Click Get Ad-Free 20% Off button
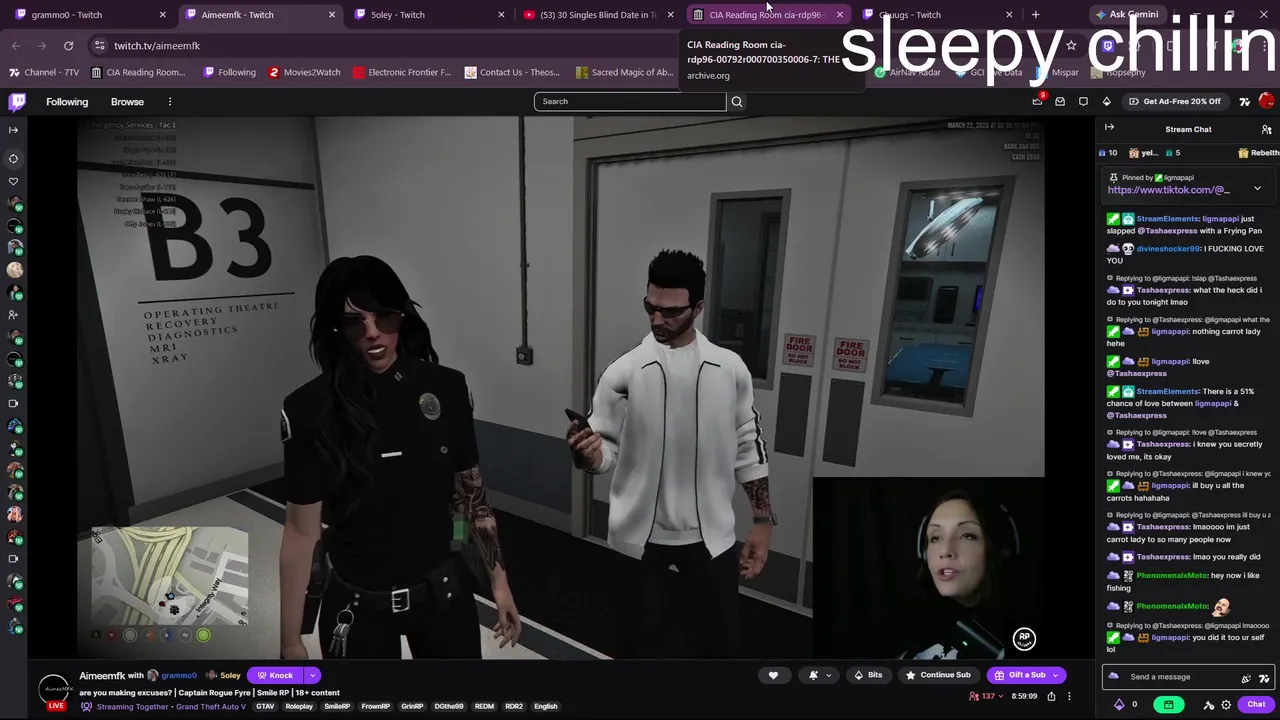This screenshot has width=1280, height=720. click(1175, 101)
